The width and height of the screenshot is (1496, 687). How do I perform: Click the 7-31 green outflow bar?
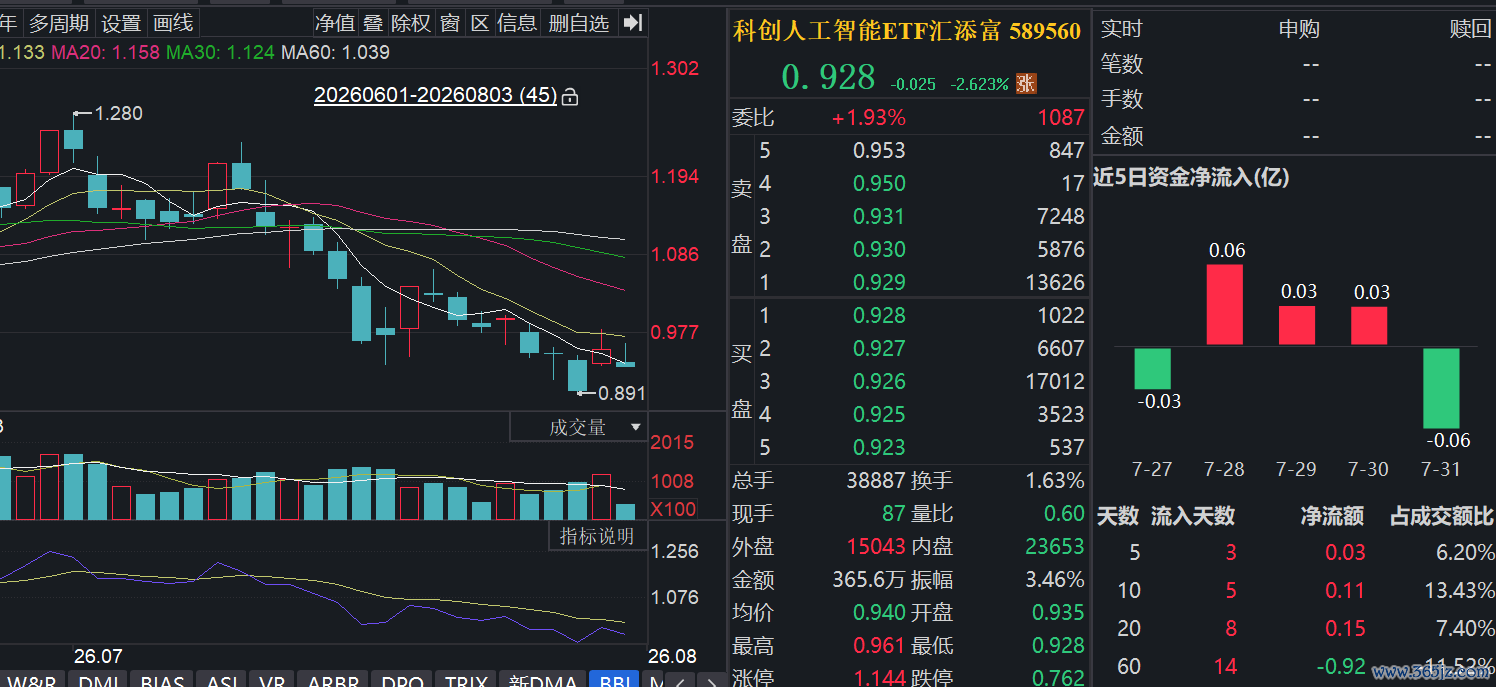click(x=1441, y=388)
